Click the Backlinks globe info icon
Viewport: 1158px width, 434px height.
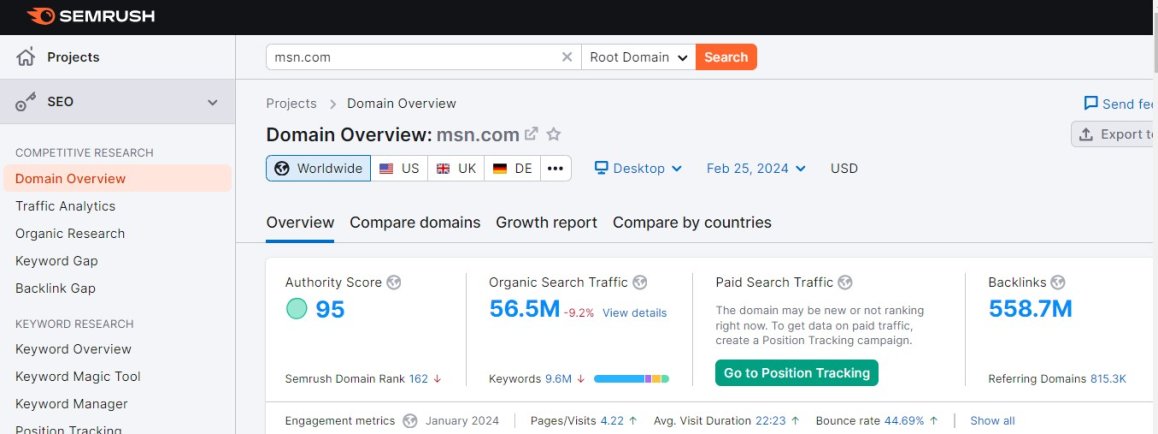coord(1058,282)
